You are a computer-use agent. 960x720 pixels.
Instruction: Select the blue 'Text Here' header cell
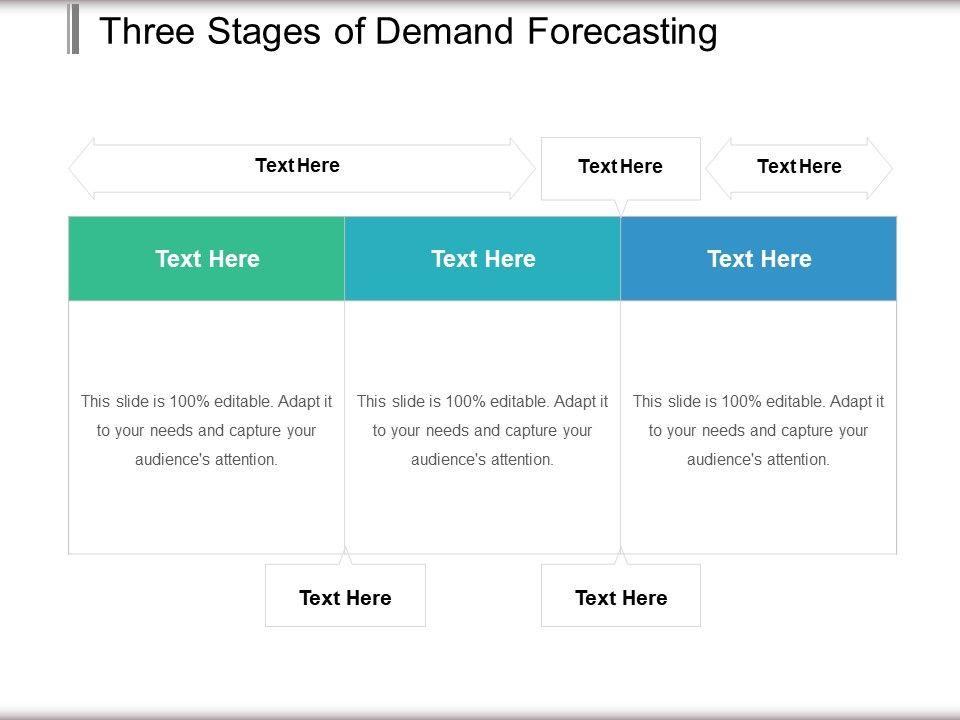pyautogui.click(x=759, y=259)
